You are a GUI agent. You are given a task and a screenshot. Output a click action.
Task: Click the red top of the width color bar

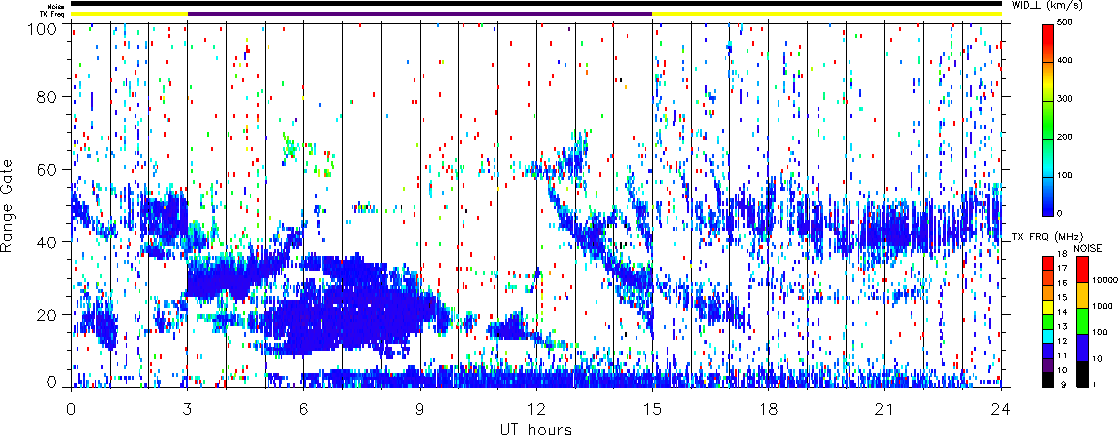[x=1049, y=32]
